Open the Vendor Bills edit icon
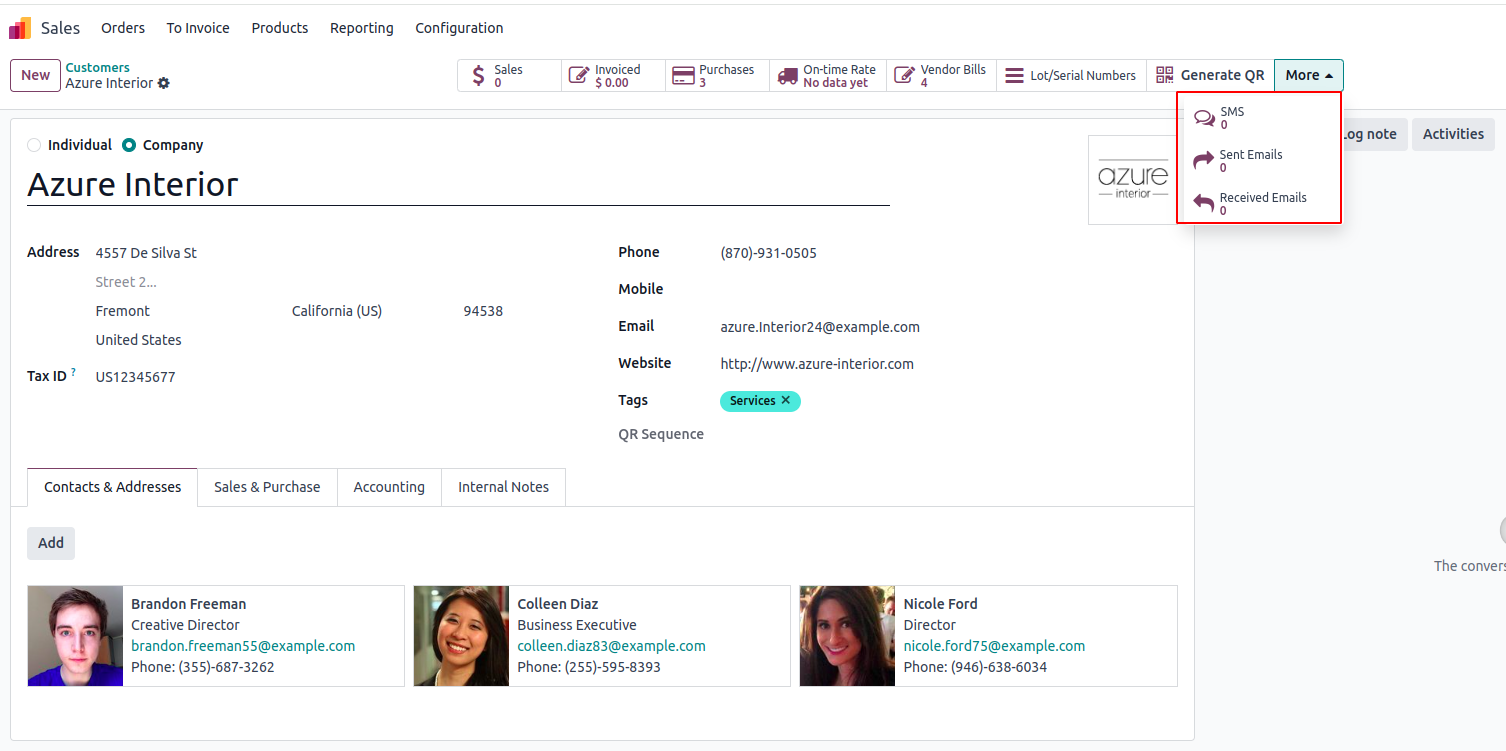Screen dimensions: 1506x751 [904, 76]
